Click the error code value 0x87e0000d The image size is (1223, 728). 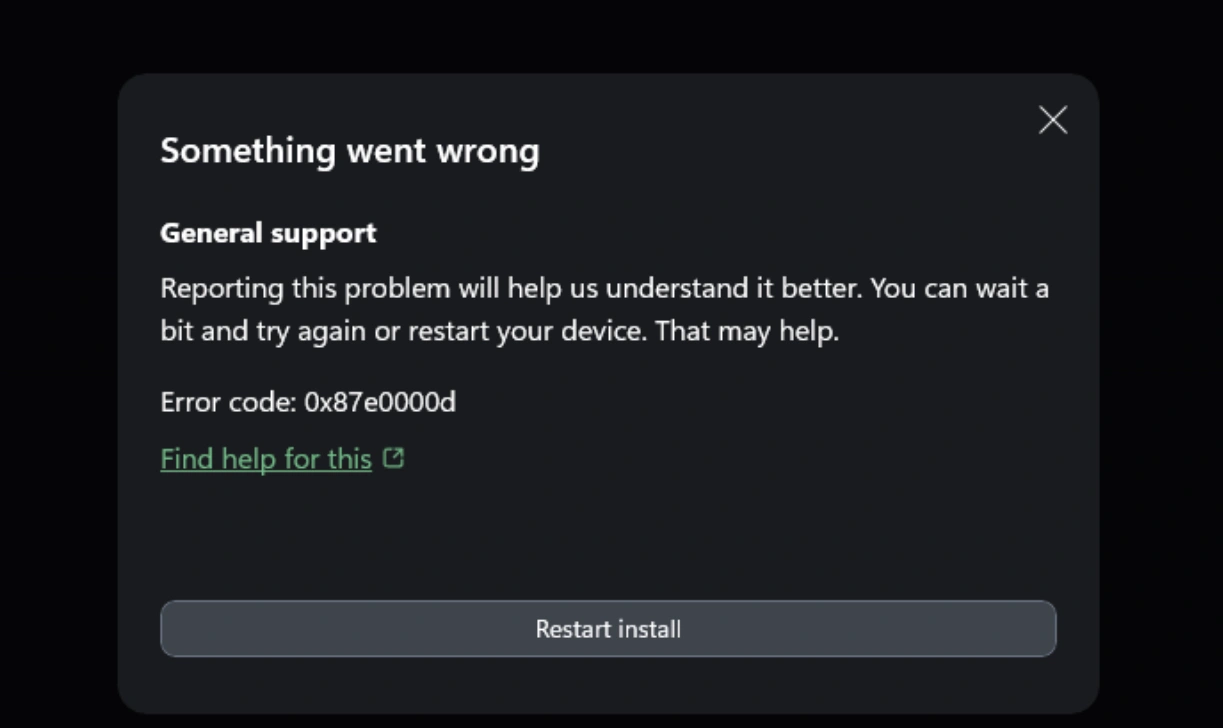pos(380,402)
